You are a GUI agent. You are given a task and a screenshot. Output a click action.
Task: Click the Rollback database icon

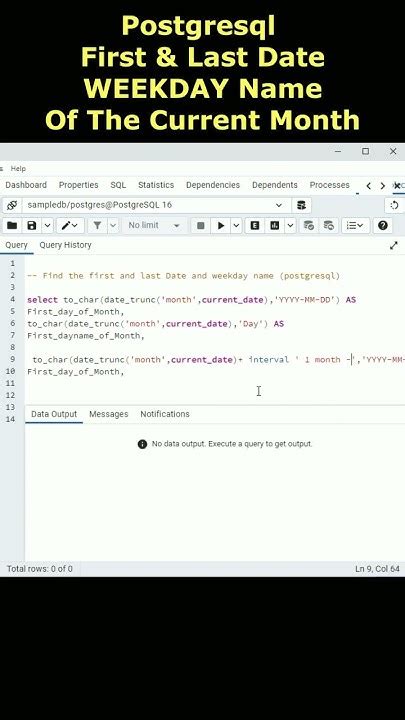click(x=328, y=225)
